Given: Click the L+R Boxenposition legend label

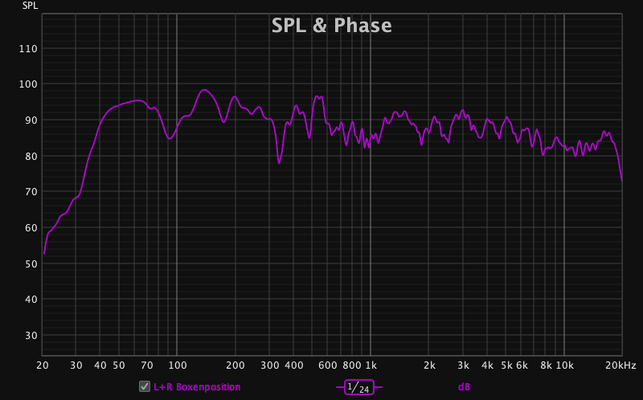Looking at the screenshot, I should pyautogui.click(x=197, y=387).
